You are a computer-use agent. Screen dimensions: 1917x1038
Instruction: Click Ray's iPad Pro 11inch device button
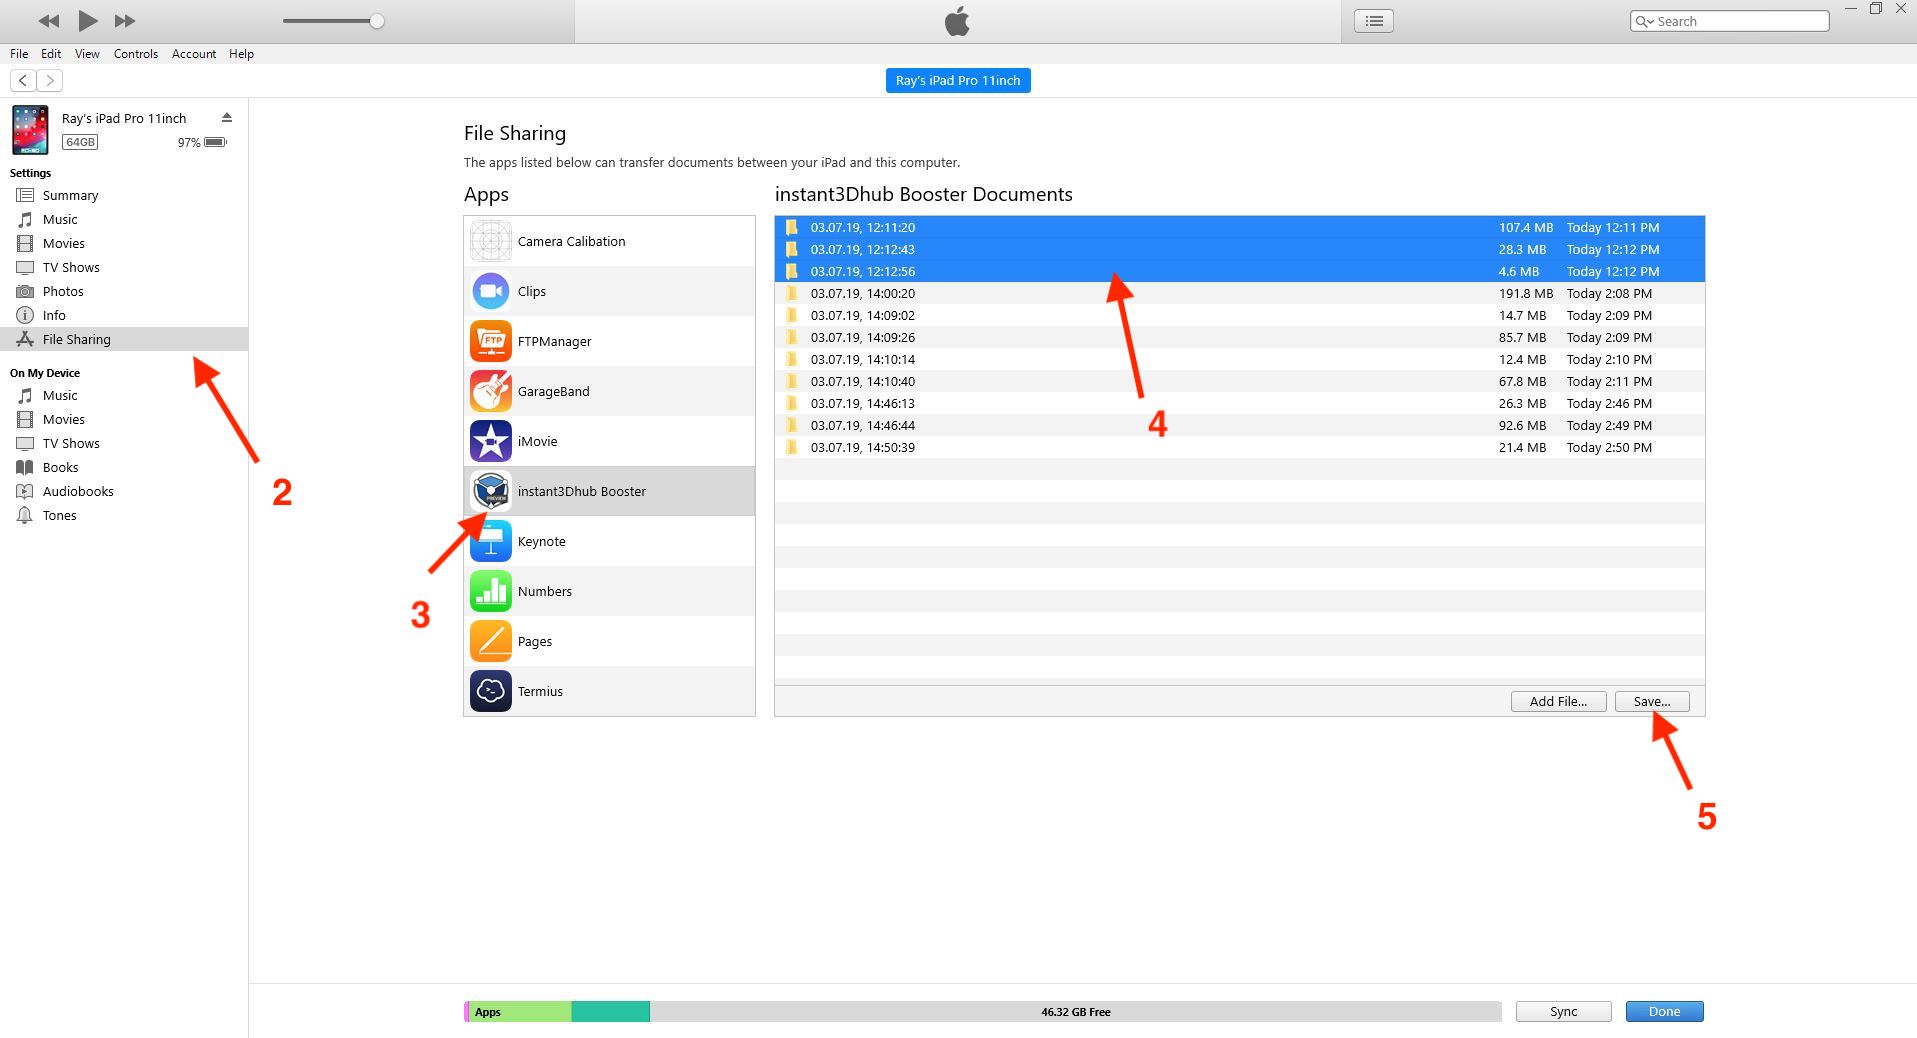(x=958, y=81)
